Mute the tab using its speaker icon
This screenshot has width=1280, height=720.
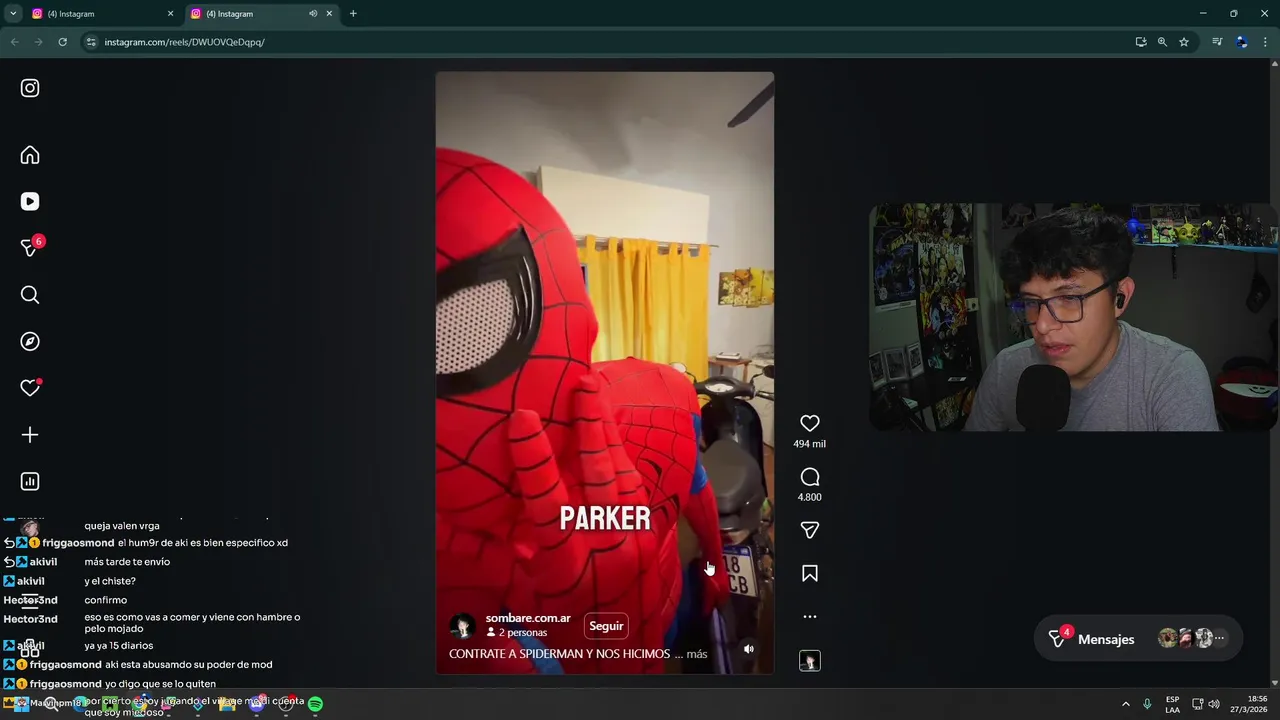pyautogui.click(x=313, y=14)
